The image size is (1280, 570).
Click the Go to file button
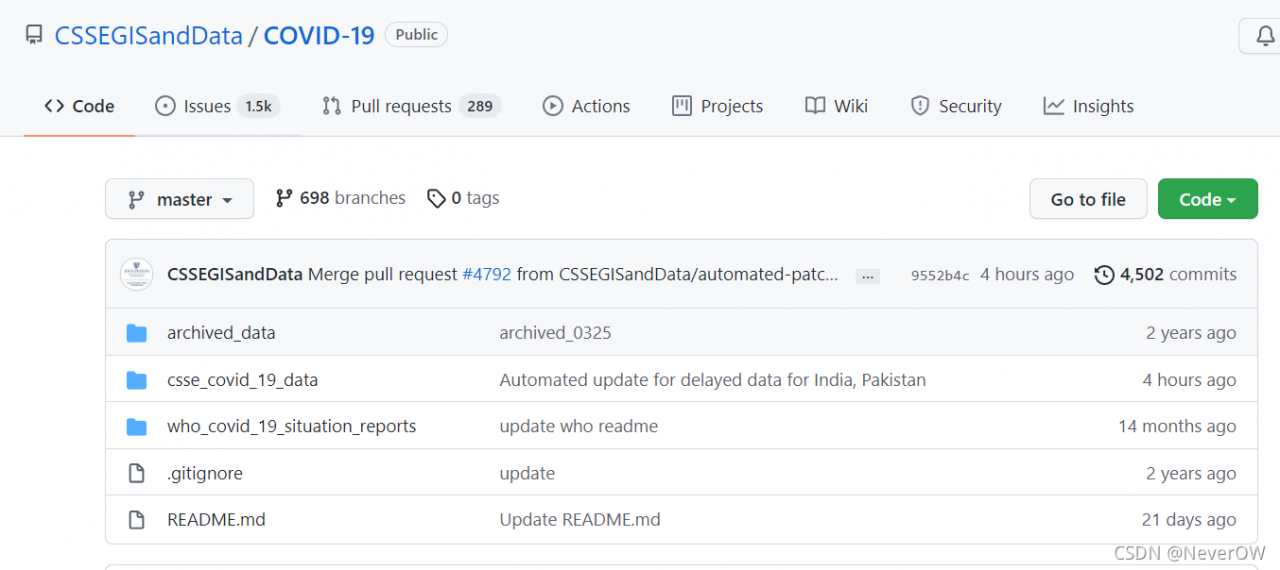[x=1088, y=199]
